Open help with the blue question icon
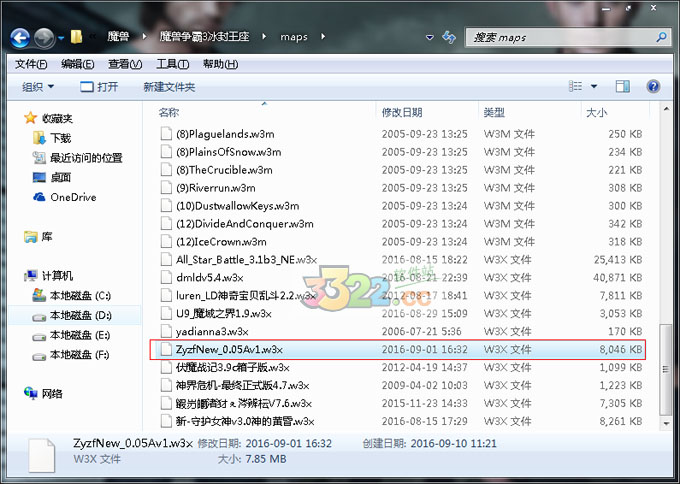The height and width of the screenshot is (484, 680). (653, 86)
